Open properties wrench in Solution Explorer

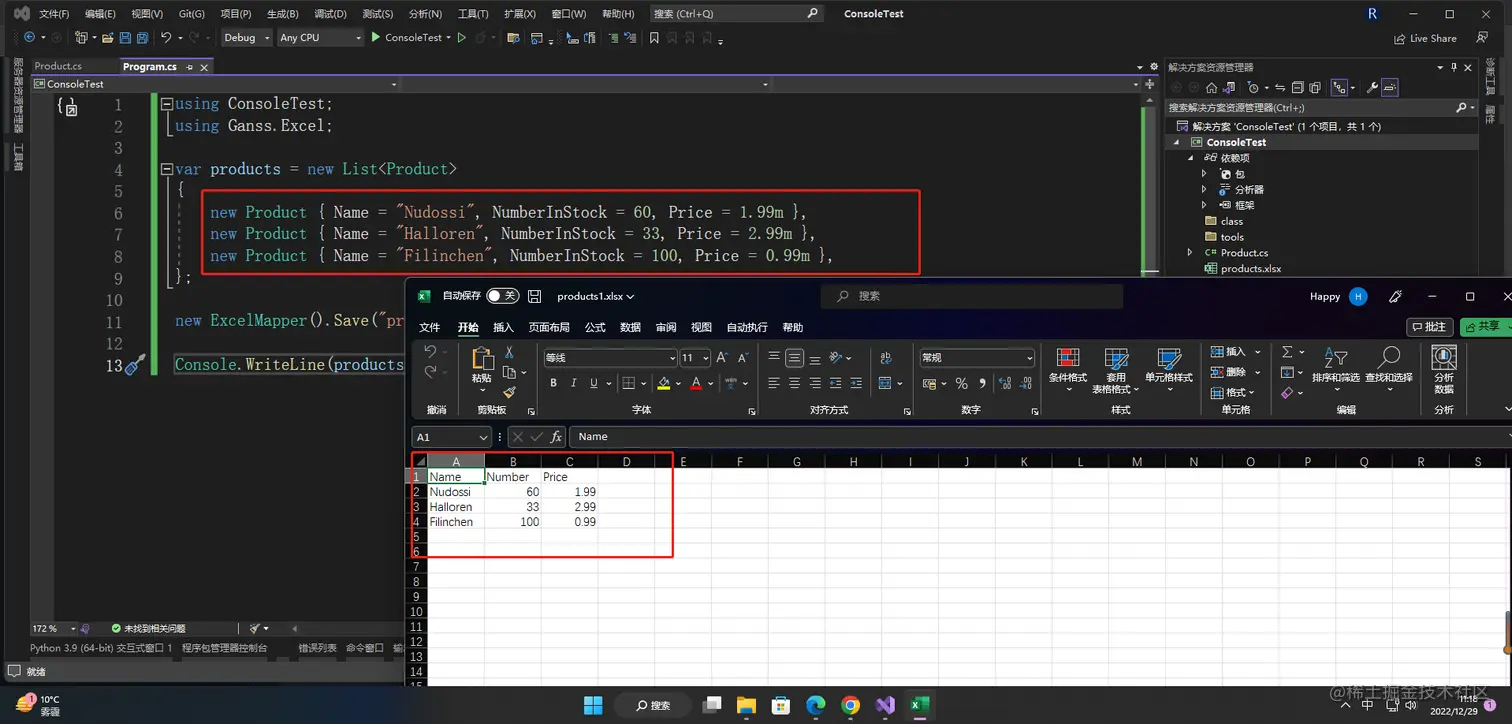tap(1372, 87)
